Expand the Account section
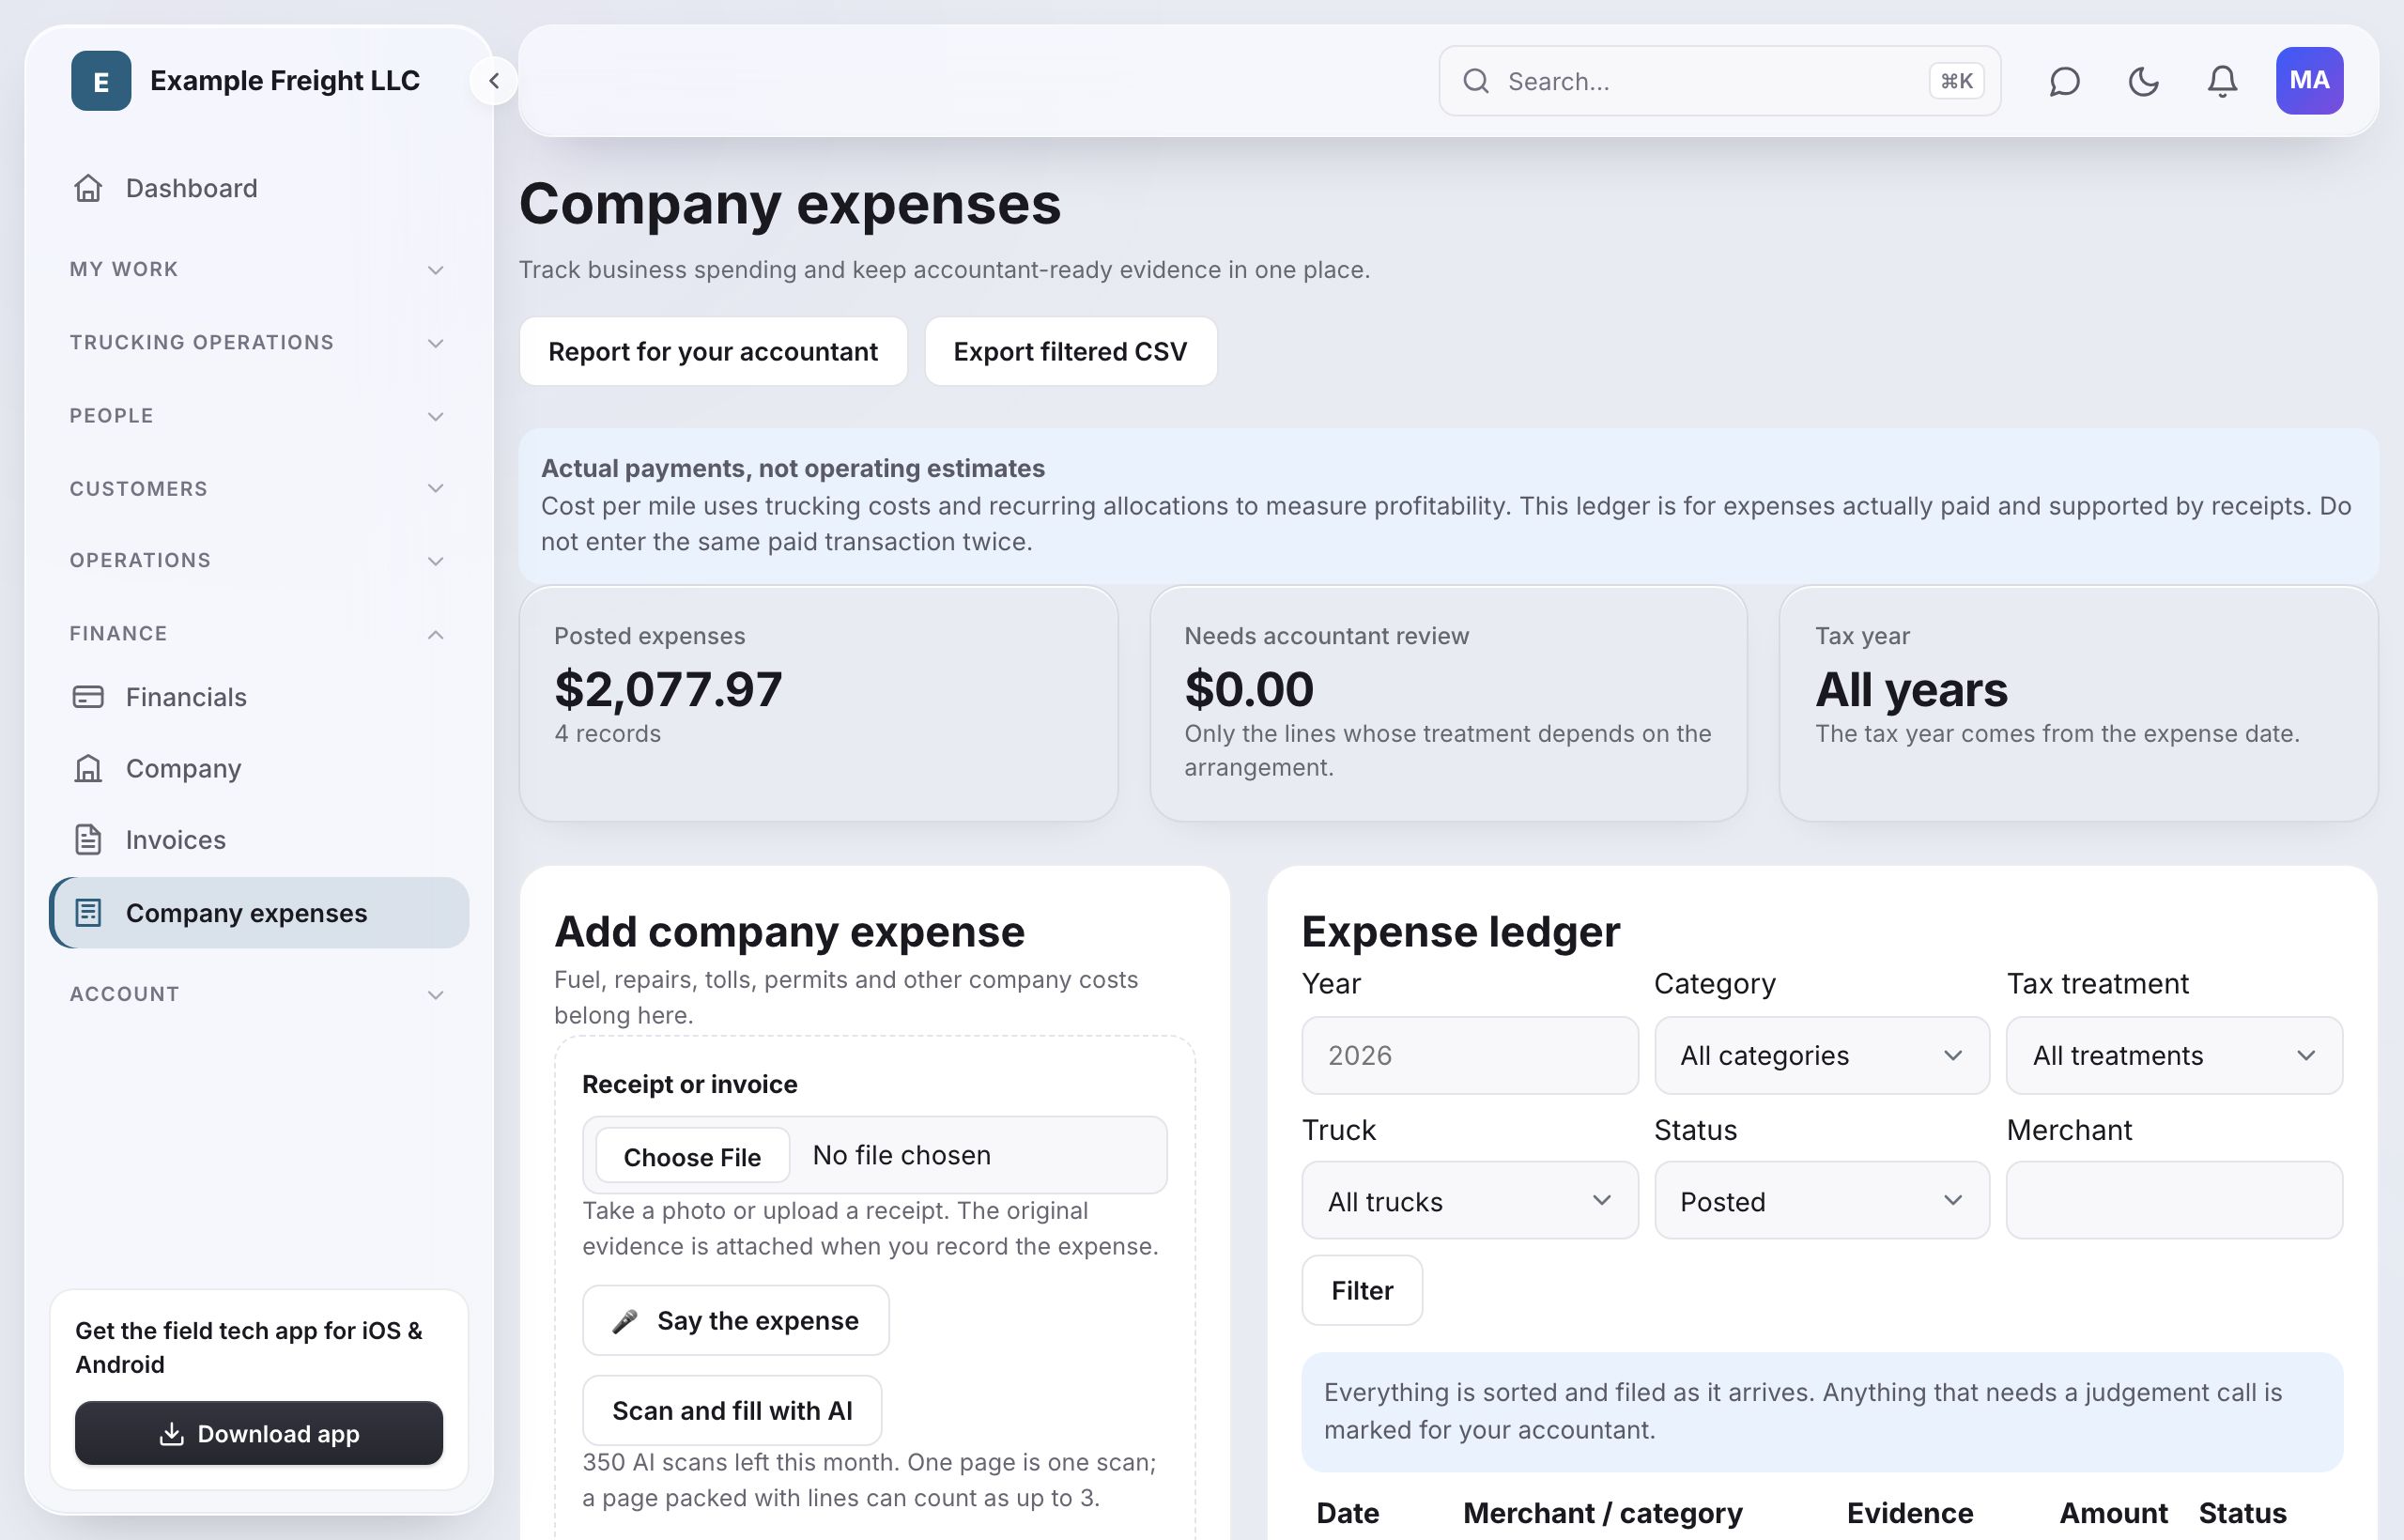 258,994
